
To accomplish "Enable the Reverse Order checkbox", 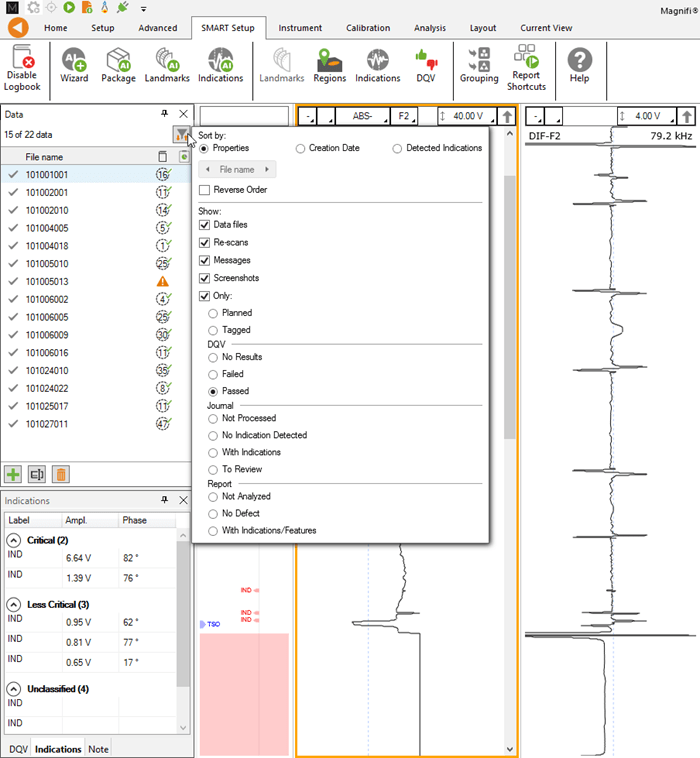I will pyautogui.click(x=205, y=190).
